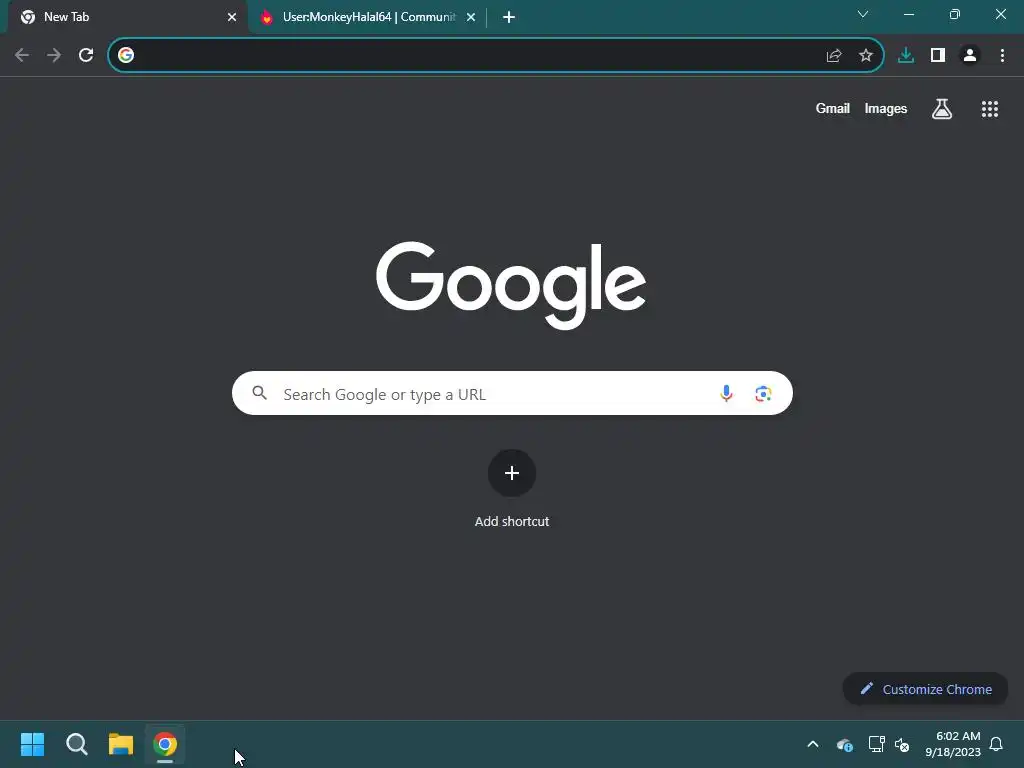This screenshot has height=768, width=1024.
Task: Open the Windows Start menu
Action: click(x=33, y=744)
